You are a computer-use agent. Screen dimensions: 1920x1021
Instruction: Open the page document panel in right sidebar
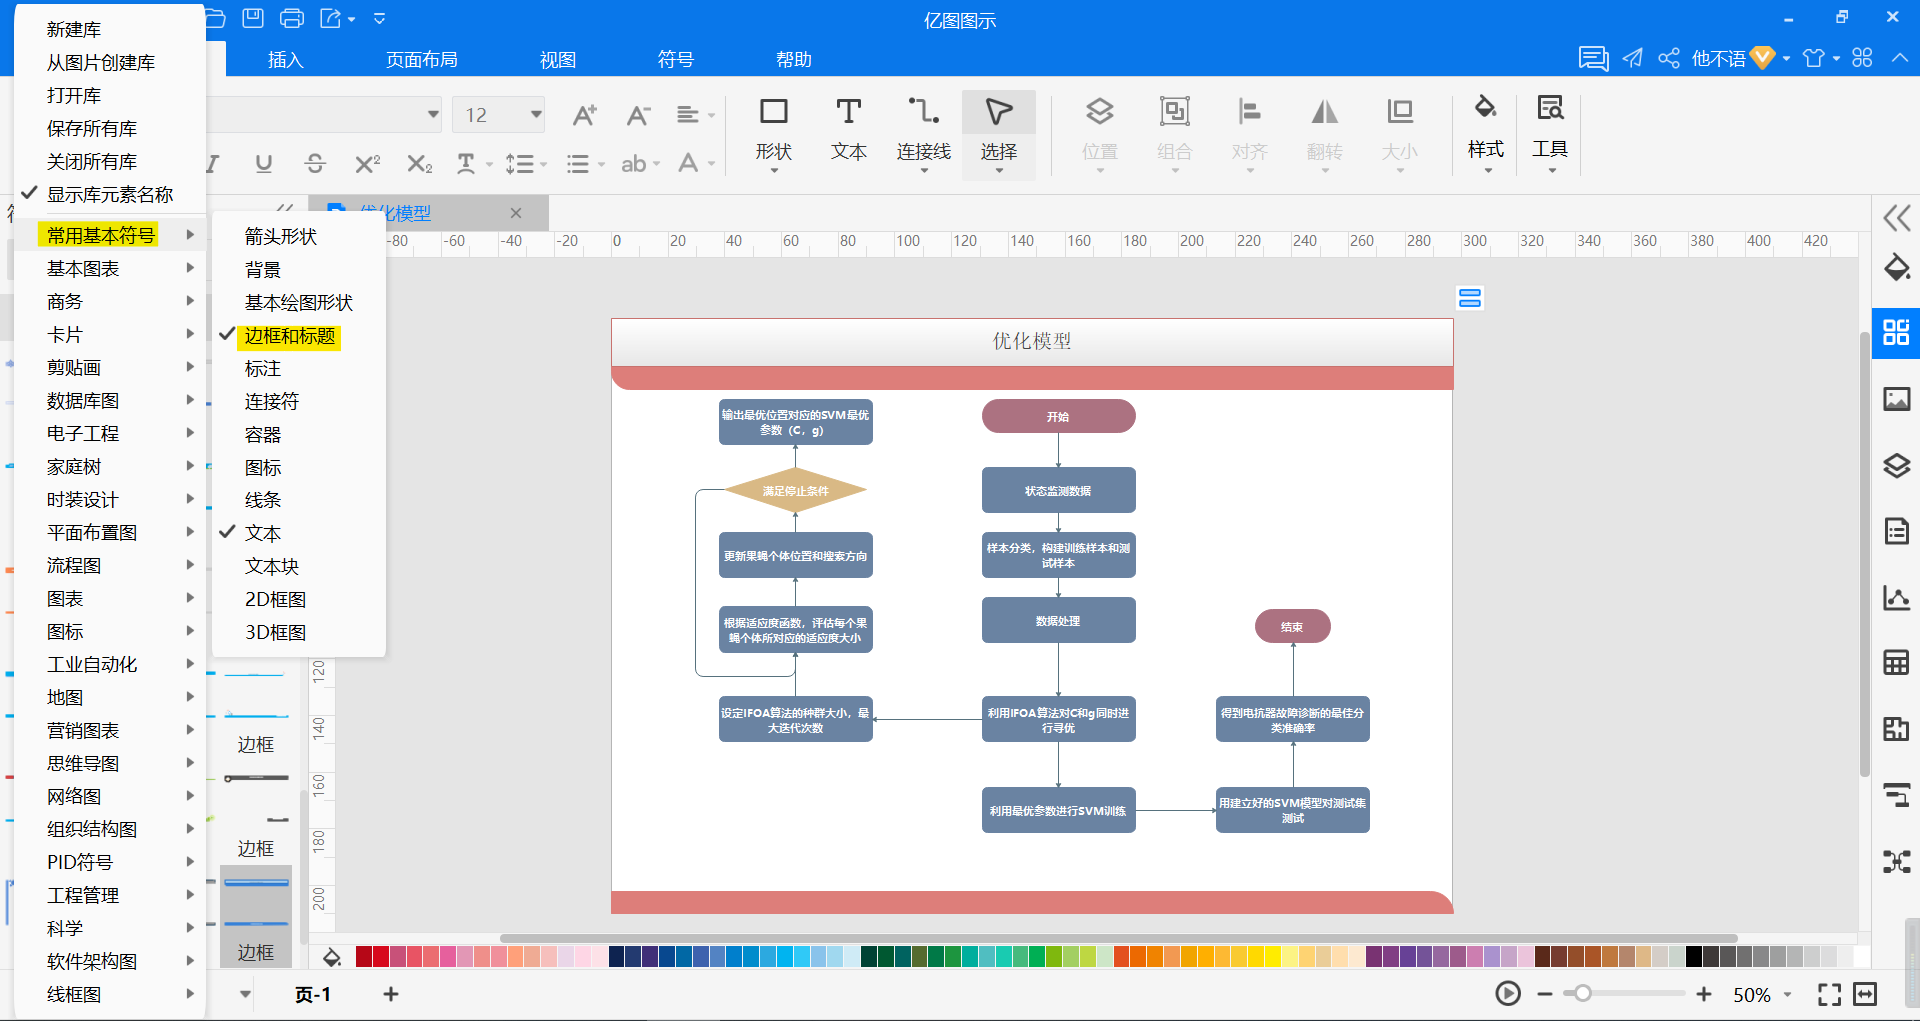[x=1896, y=531]
